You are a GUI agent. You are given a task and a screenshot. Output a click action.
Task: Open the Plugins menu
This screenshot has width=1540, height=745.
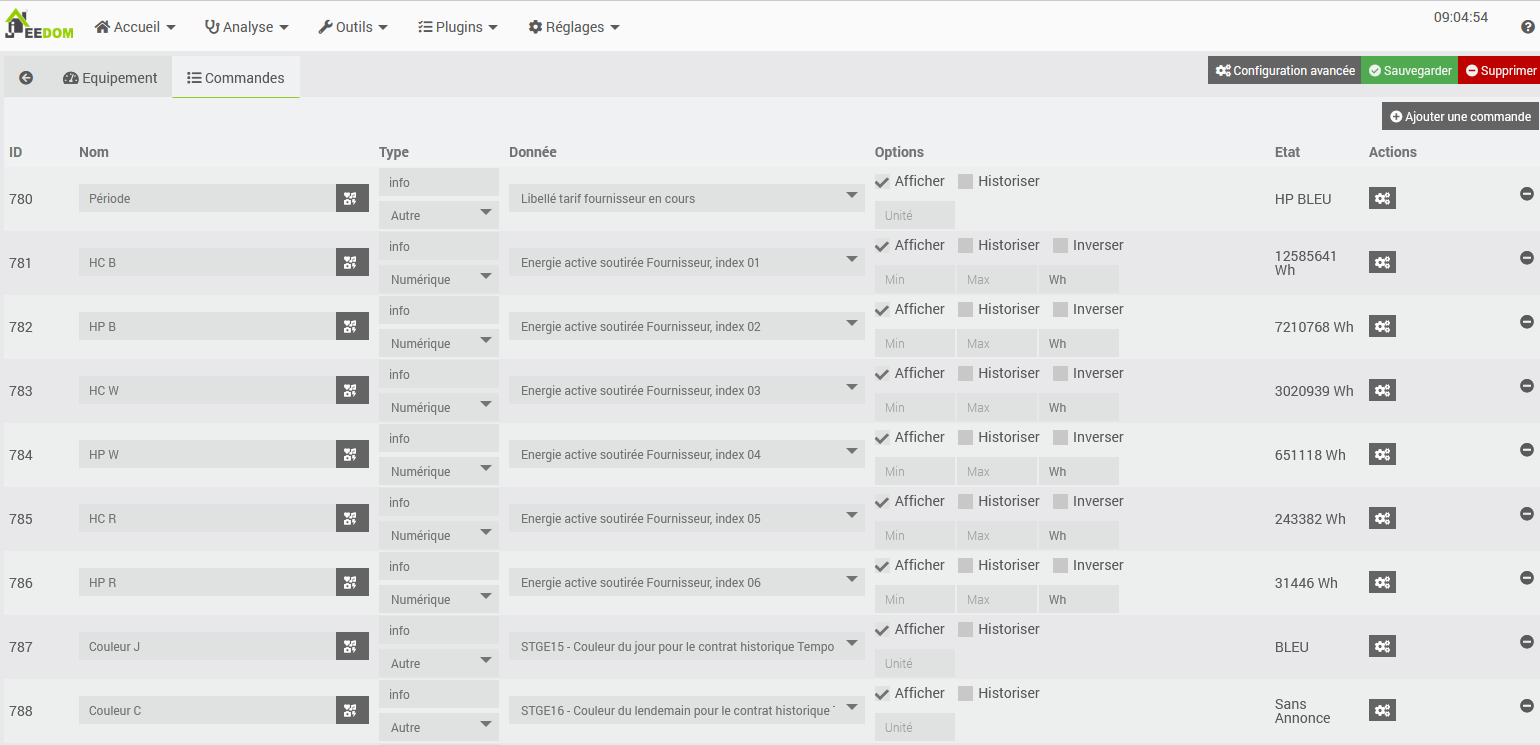click(458, 27)
